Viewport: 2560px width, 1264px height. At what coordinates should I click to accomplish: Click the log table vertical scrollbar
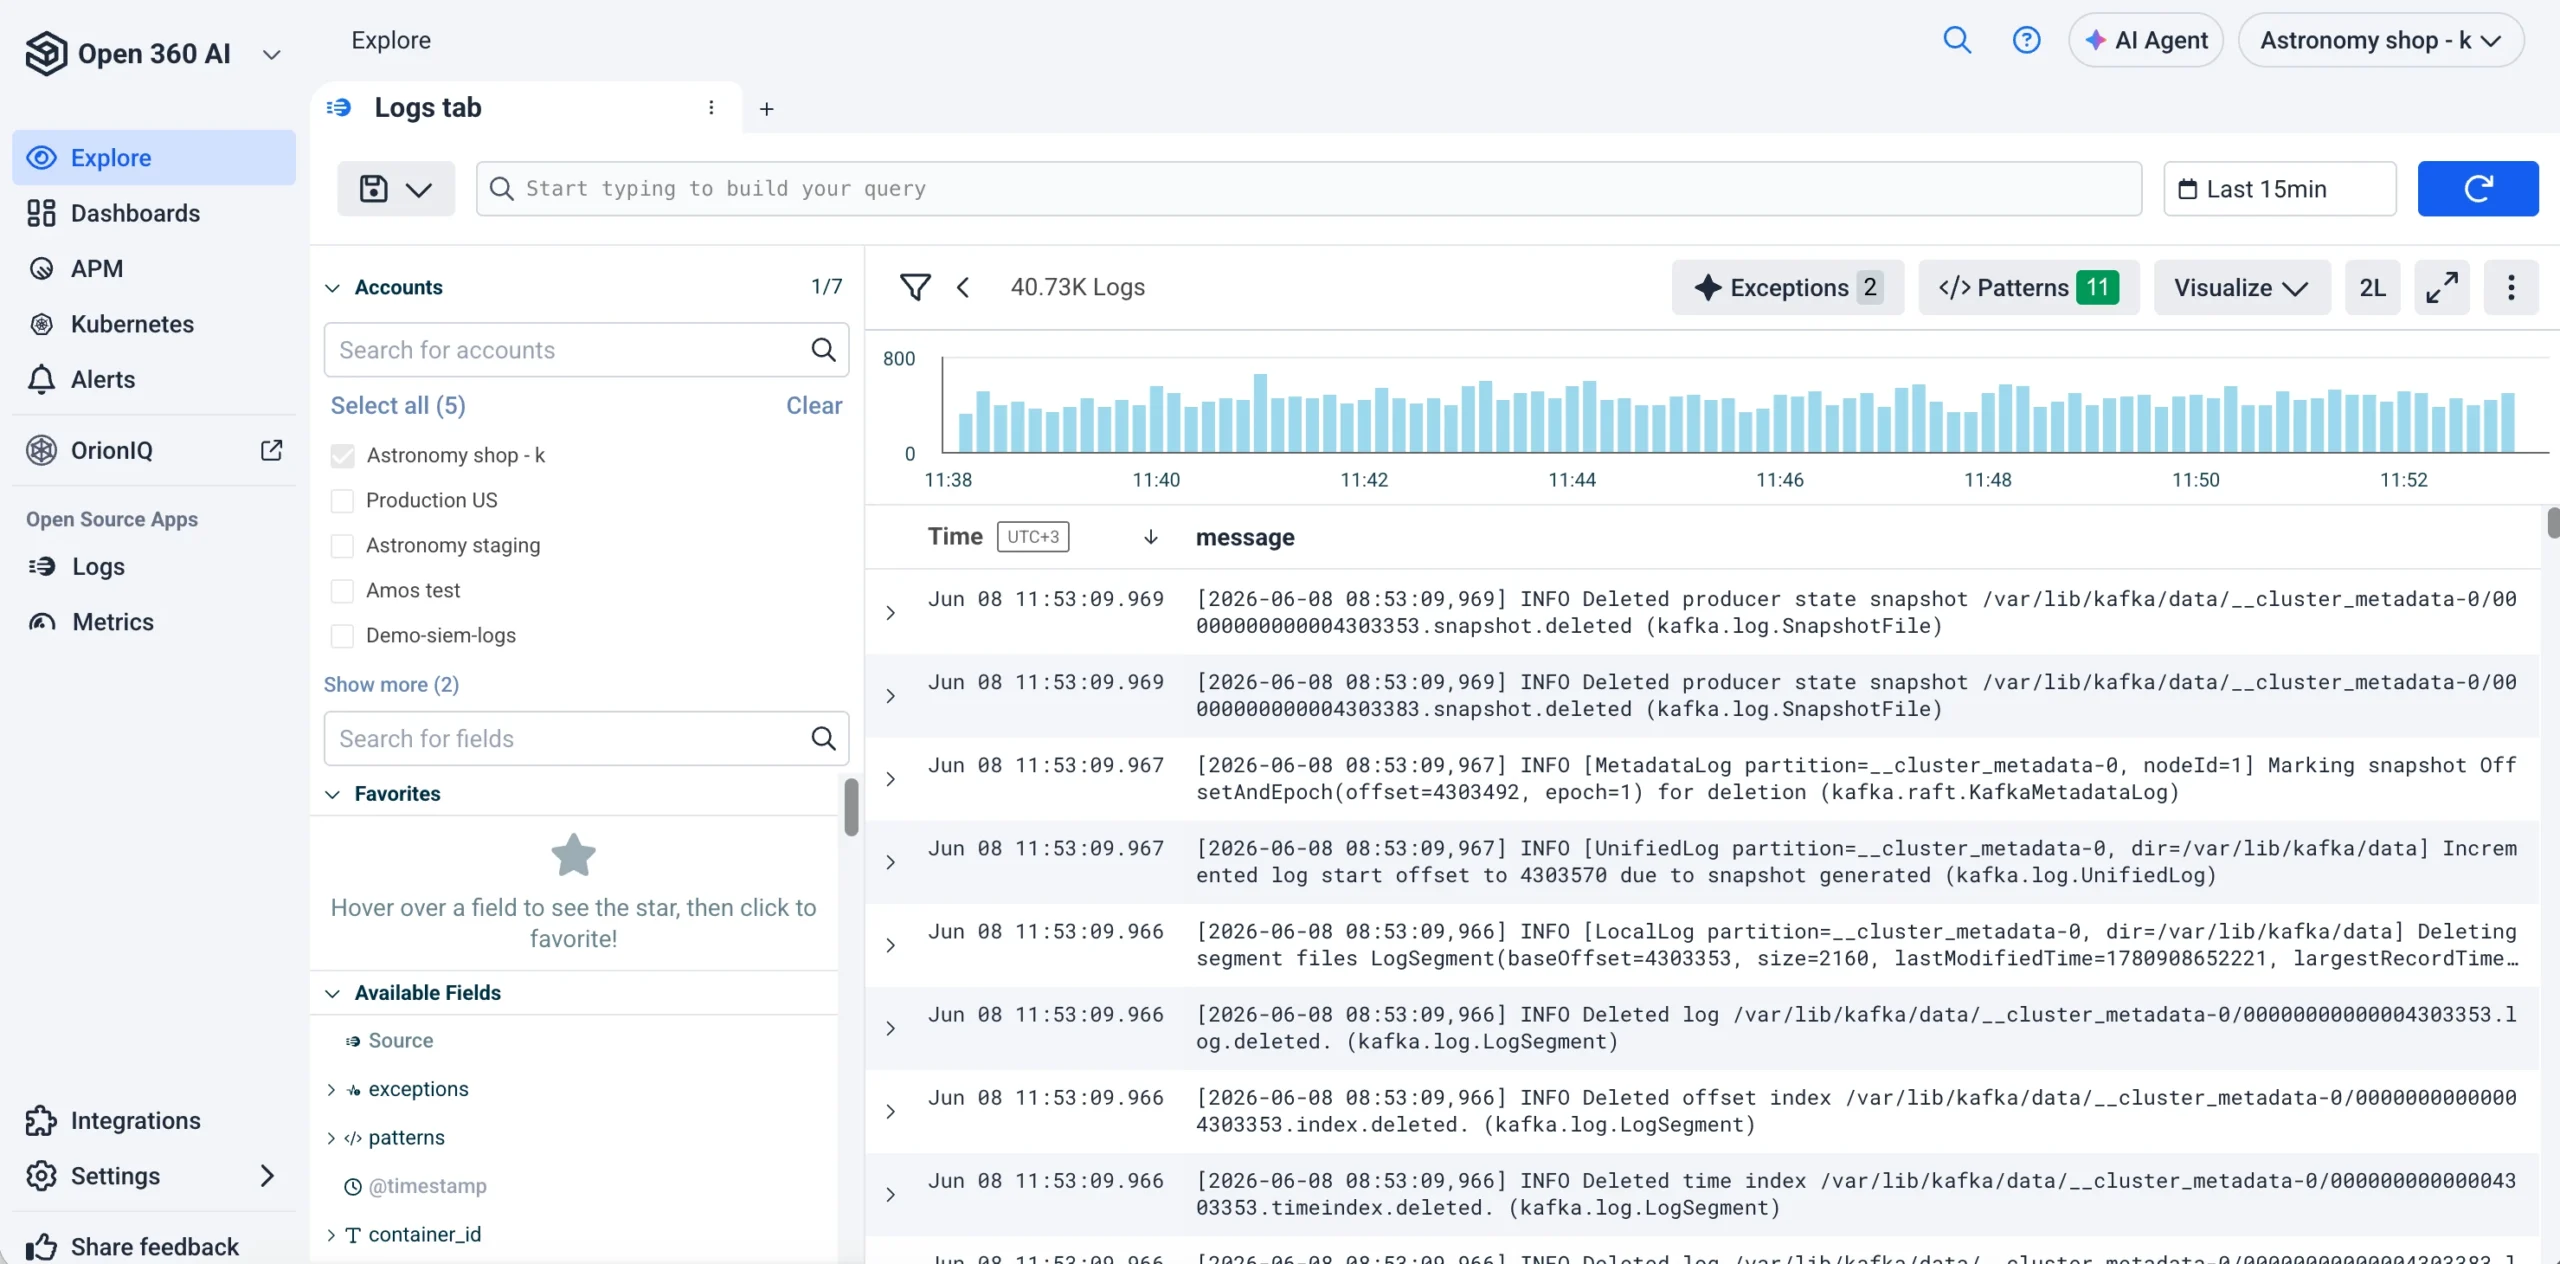[2553, 523]
